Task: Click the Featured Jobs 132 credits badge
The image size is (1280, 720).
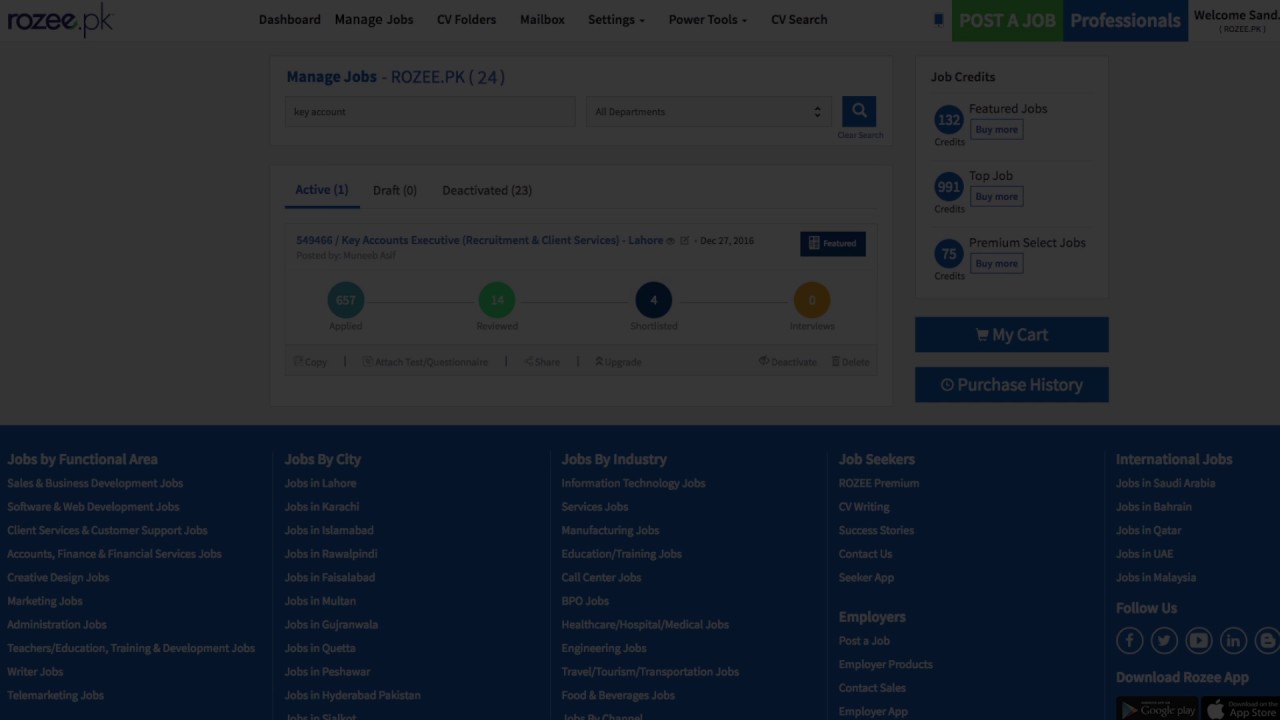Action: [949, 120]
